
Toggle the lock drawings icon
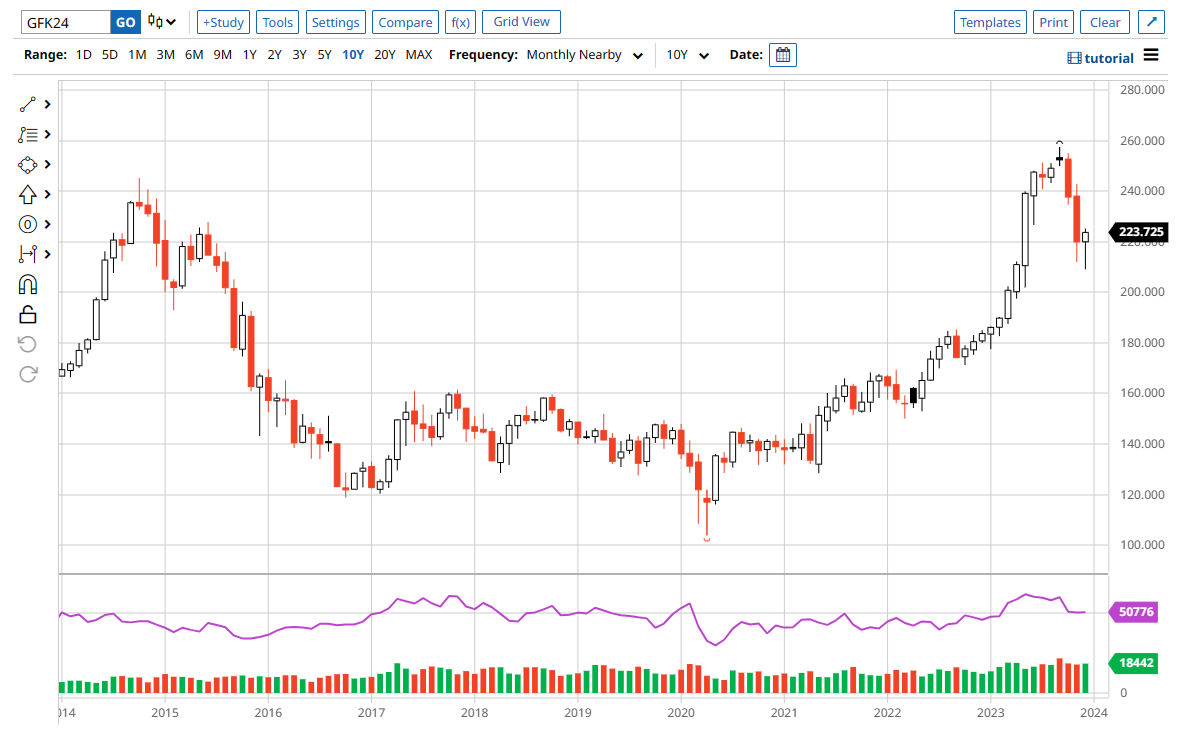[28, 314]
